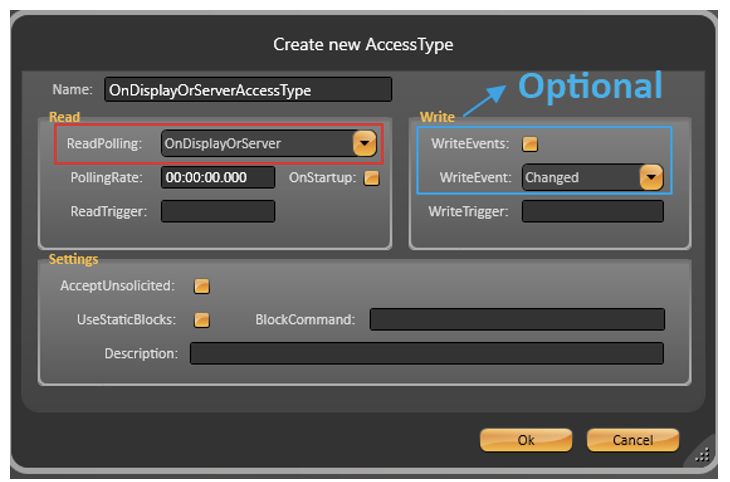Click the BlockCommand text field
Viewport: 730px width, 482px height.
click(516, 320)
